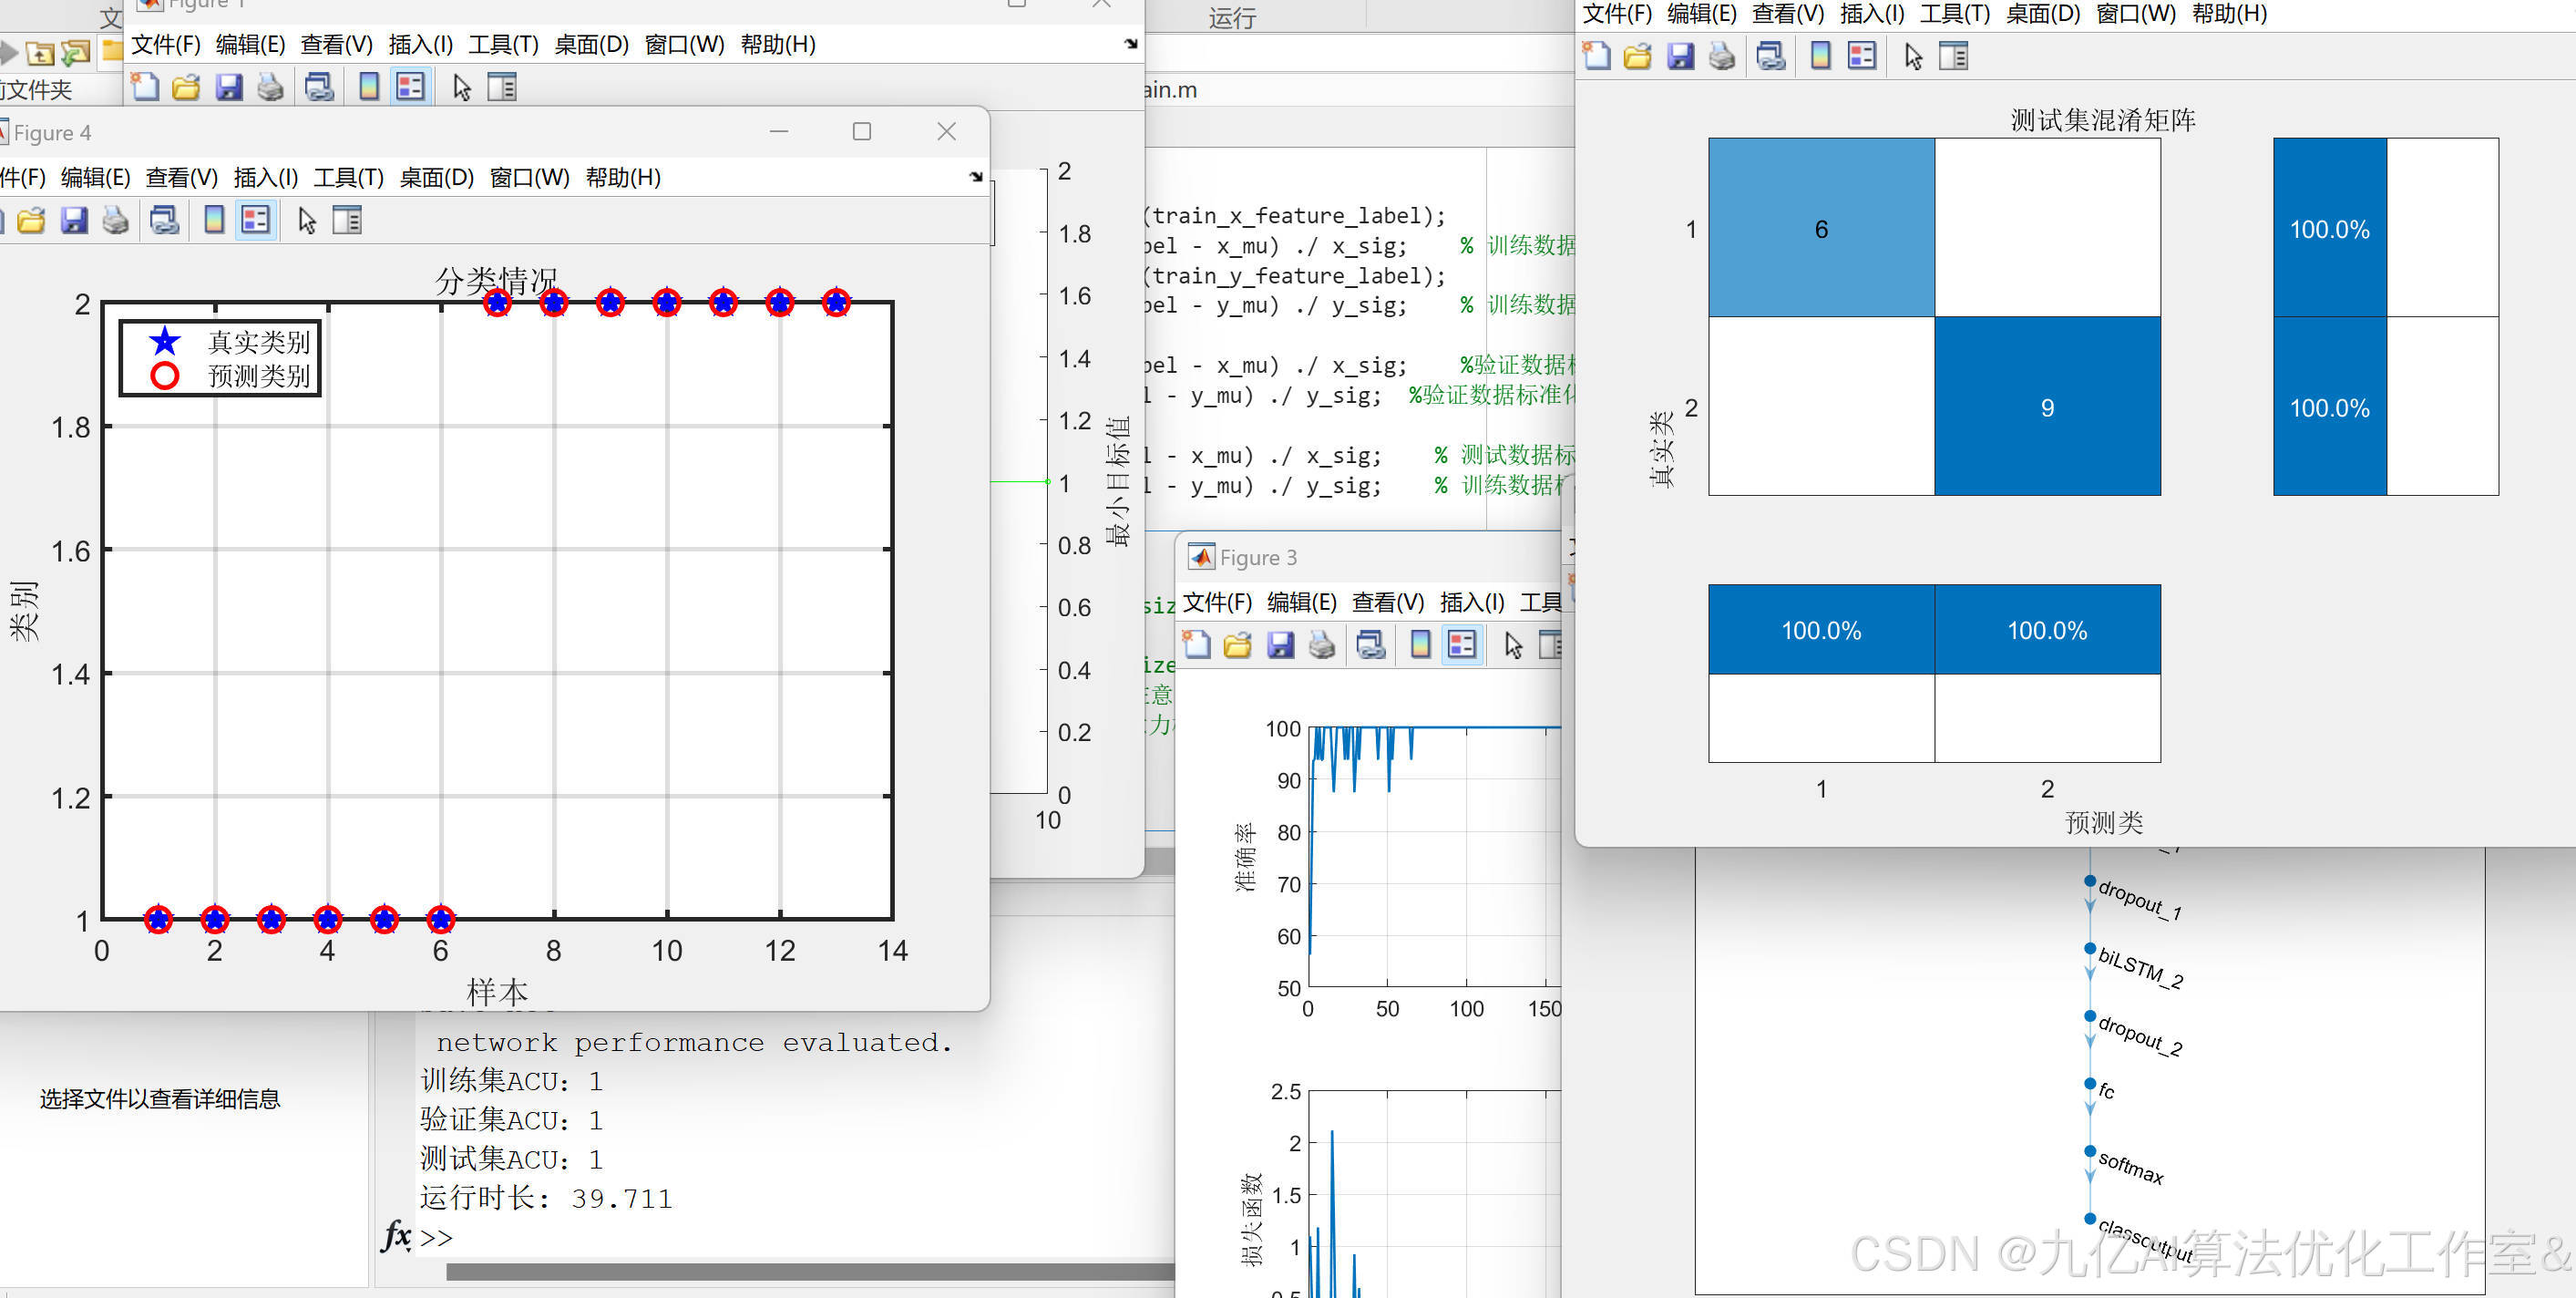Image resolution: width=2576 pixels, height=1298 pixels.
Task: Click confusion matrix cell showing 9
Action: tap(2047, 407)
